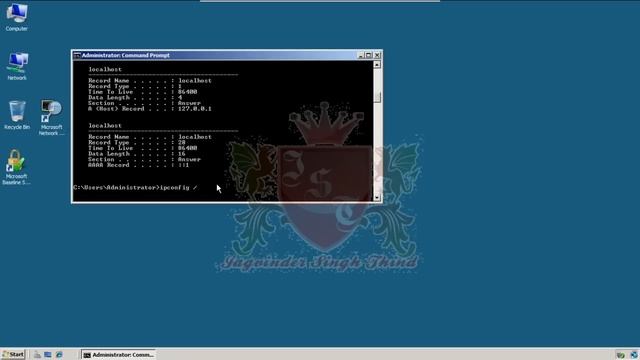640x360 pixels.
Task: Open Internet Explorer from Quick Launch
Action: [59, 355]
